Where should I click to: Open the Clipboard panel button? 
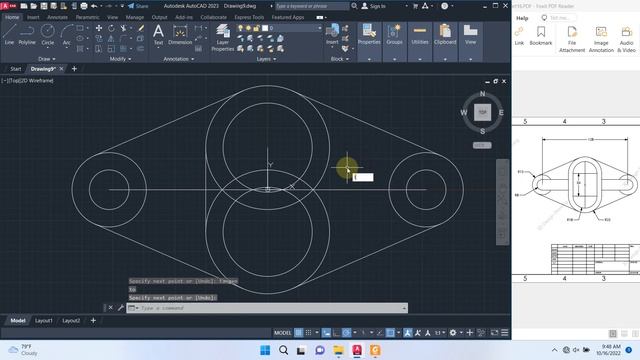(x=445, y=34)
